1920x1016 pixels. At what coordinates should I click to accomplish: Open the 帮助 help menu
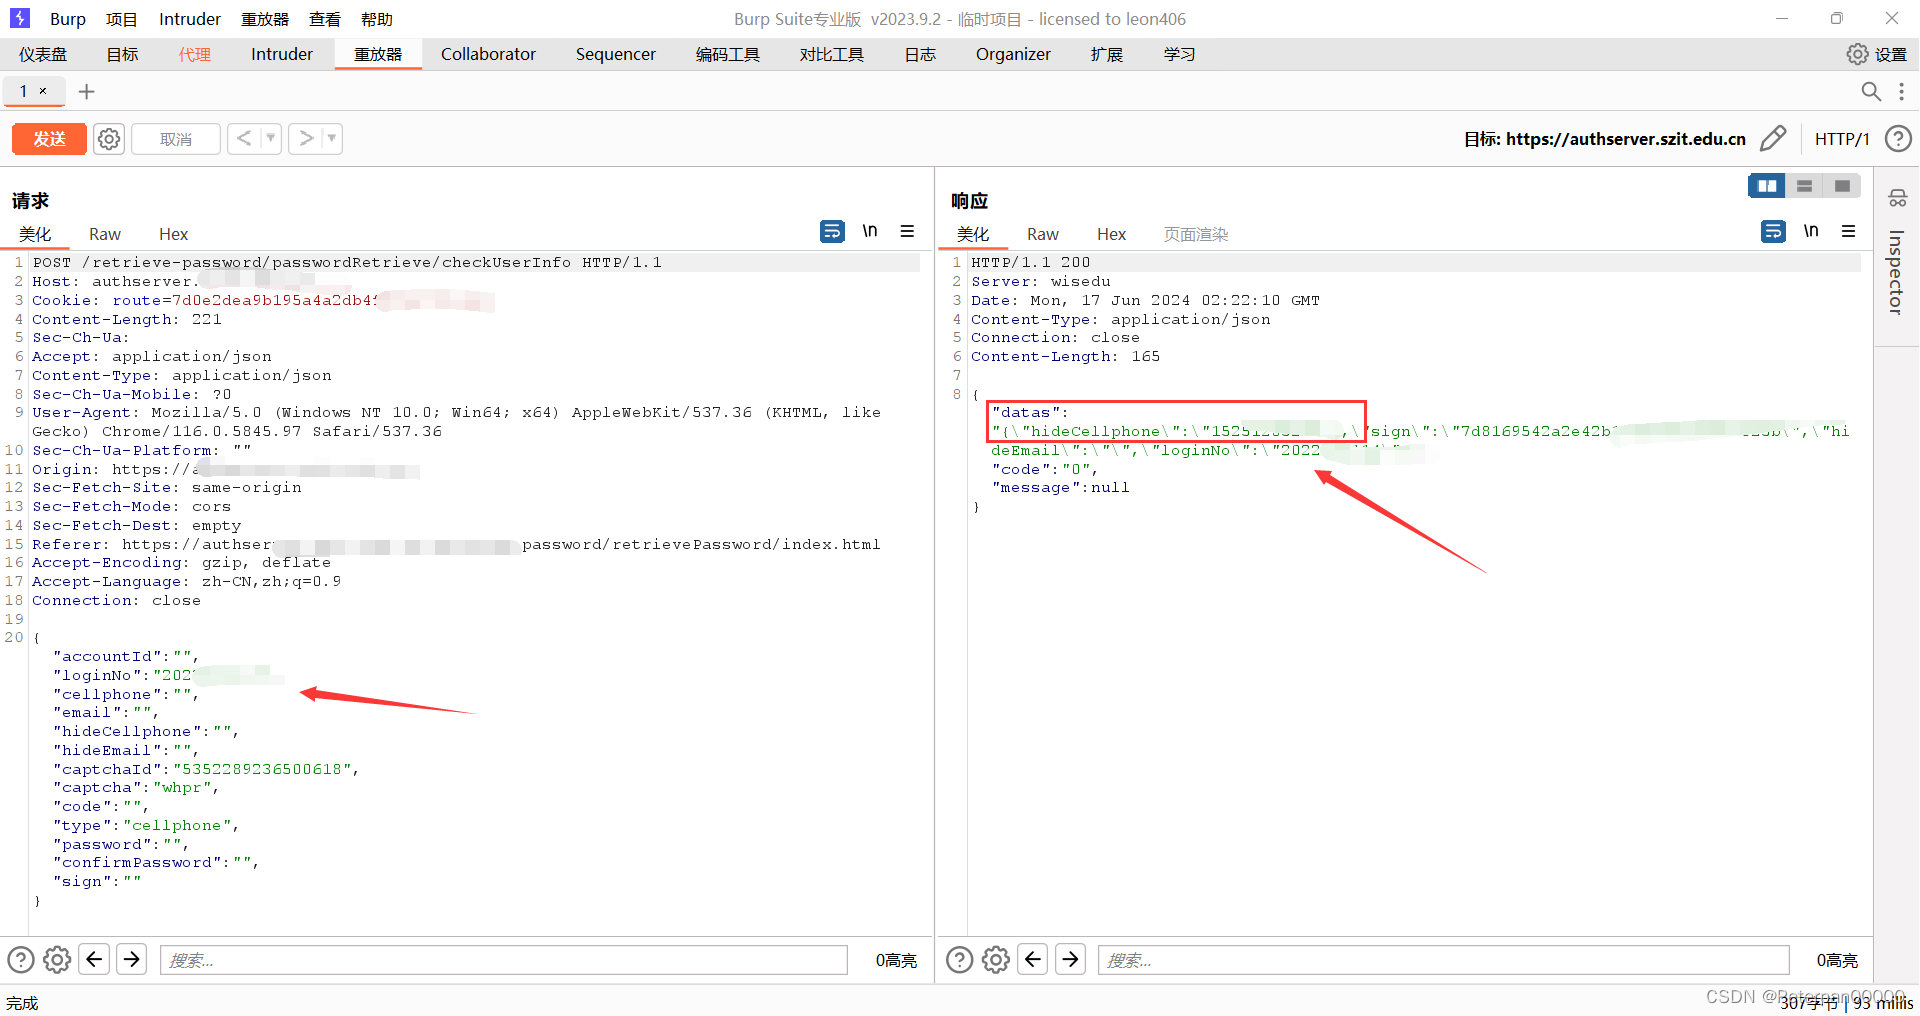pyautogui.click(x=377, y=19)
